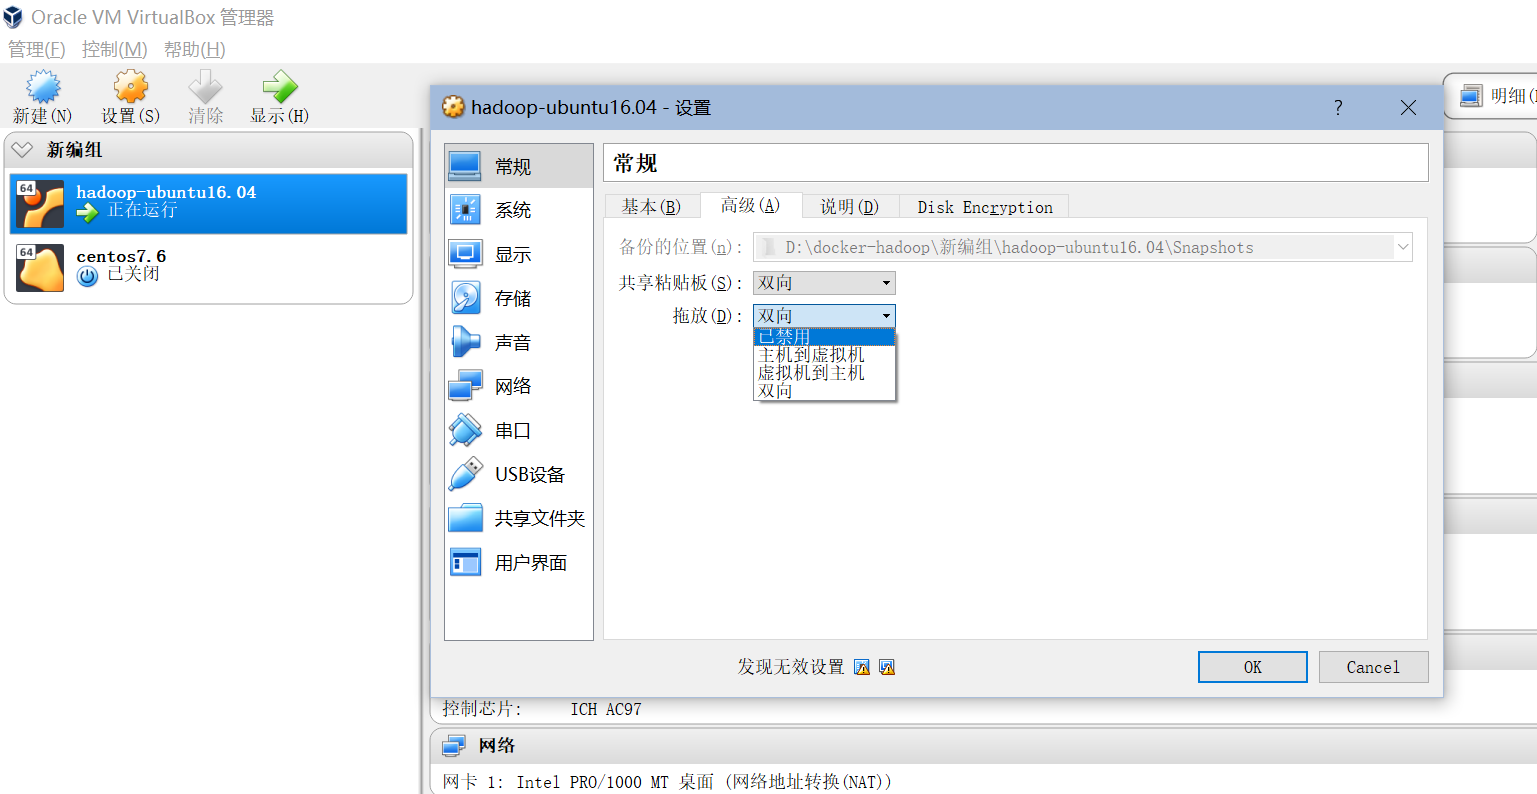The image size is (1537, 794).
Task: Choose 已禁用 in the drag-drop list
Action: [x=824, y=337]
